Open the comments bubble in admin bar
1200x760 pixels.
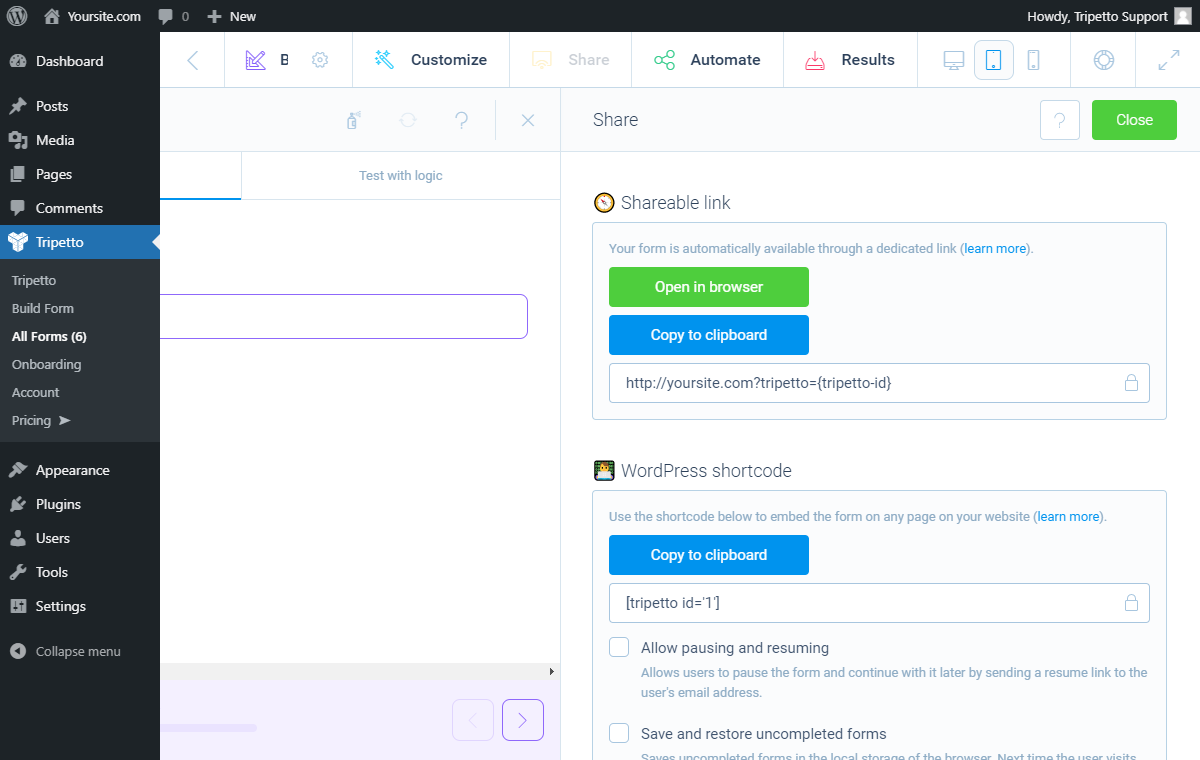(x=172, y=16)
